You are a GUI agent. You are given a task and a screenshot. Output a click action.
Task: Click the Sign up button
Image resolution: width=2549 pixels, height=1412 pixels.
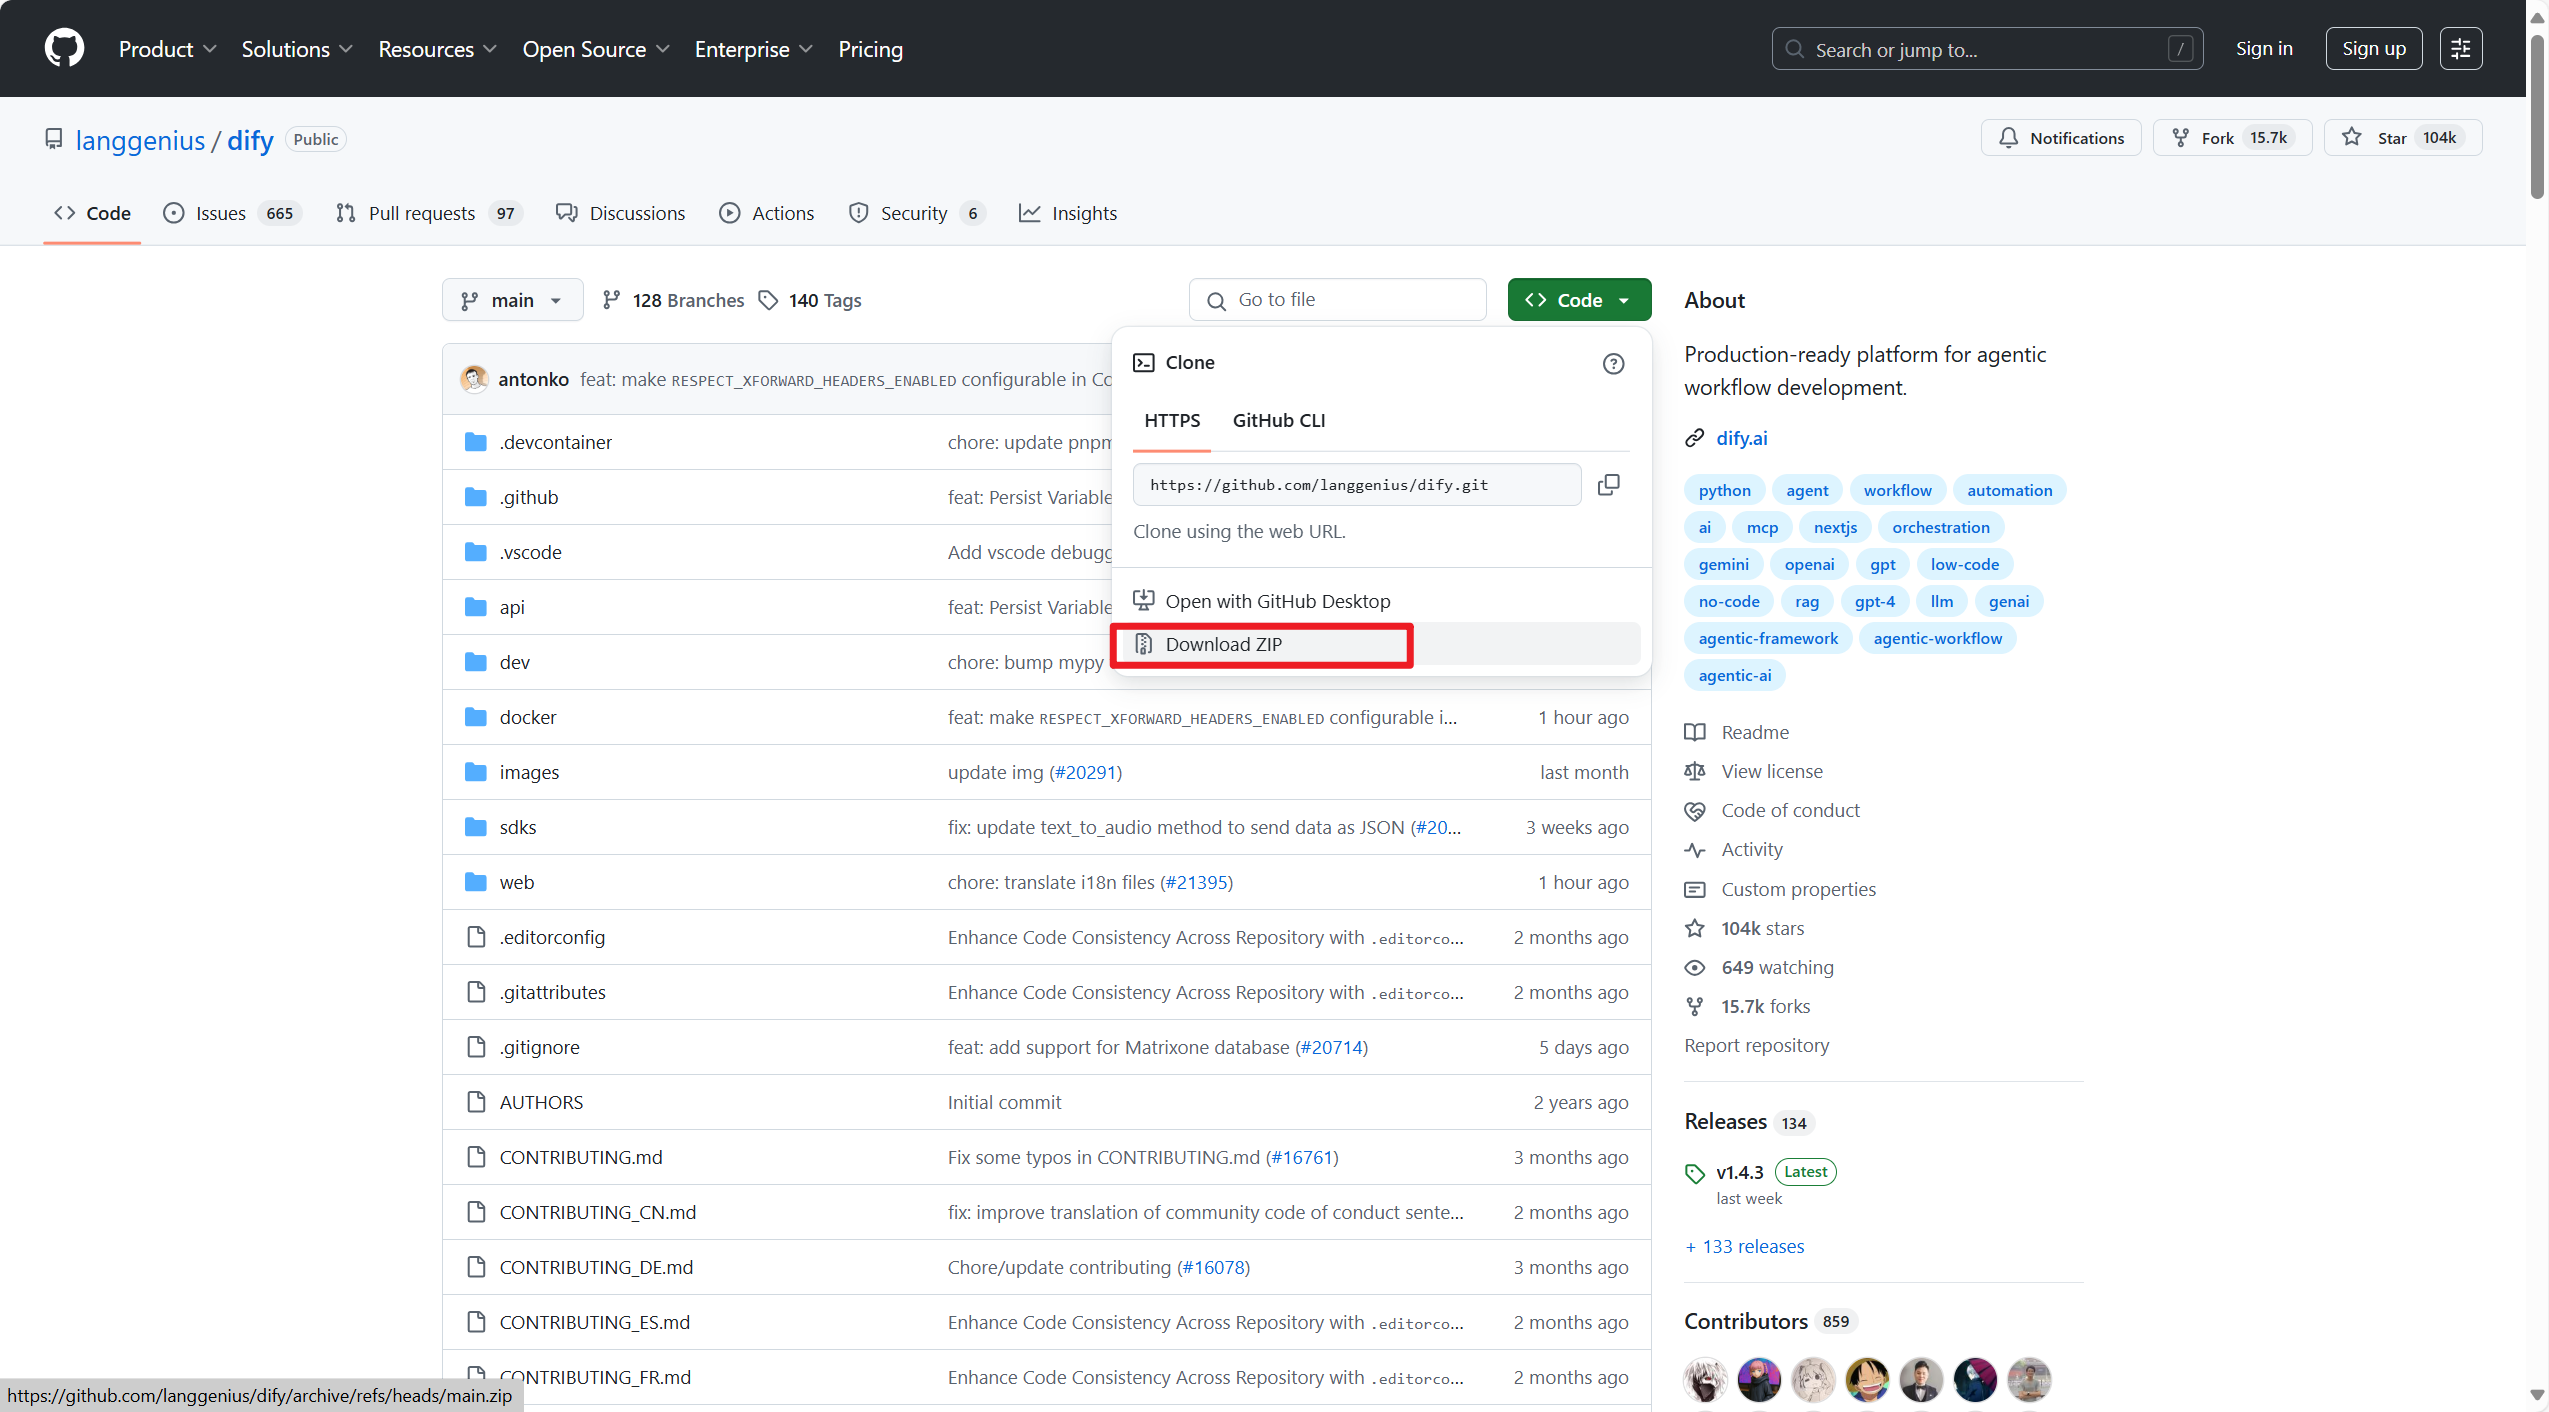tap(2374, 49)
